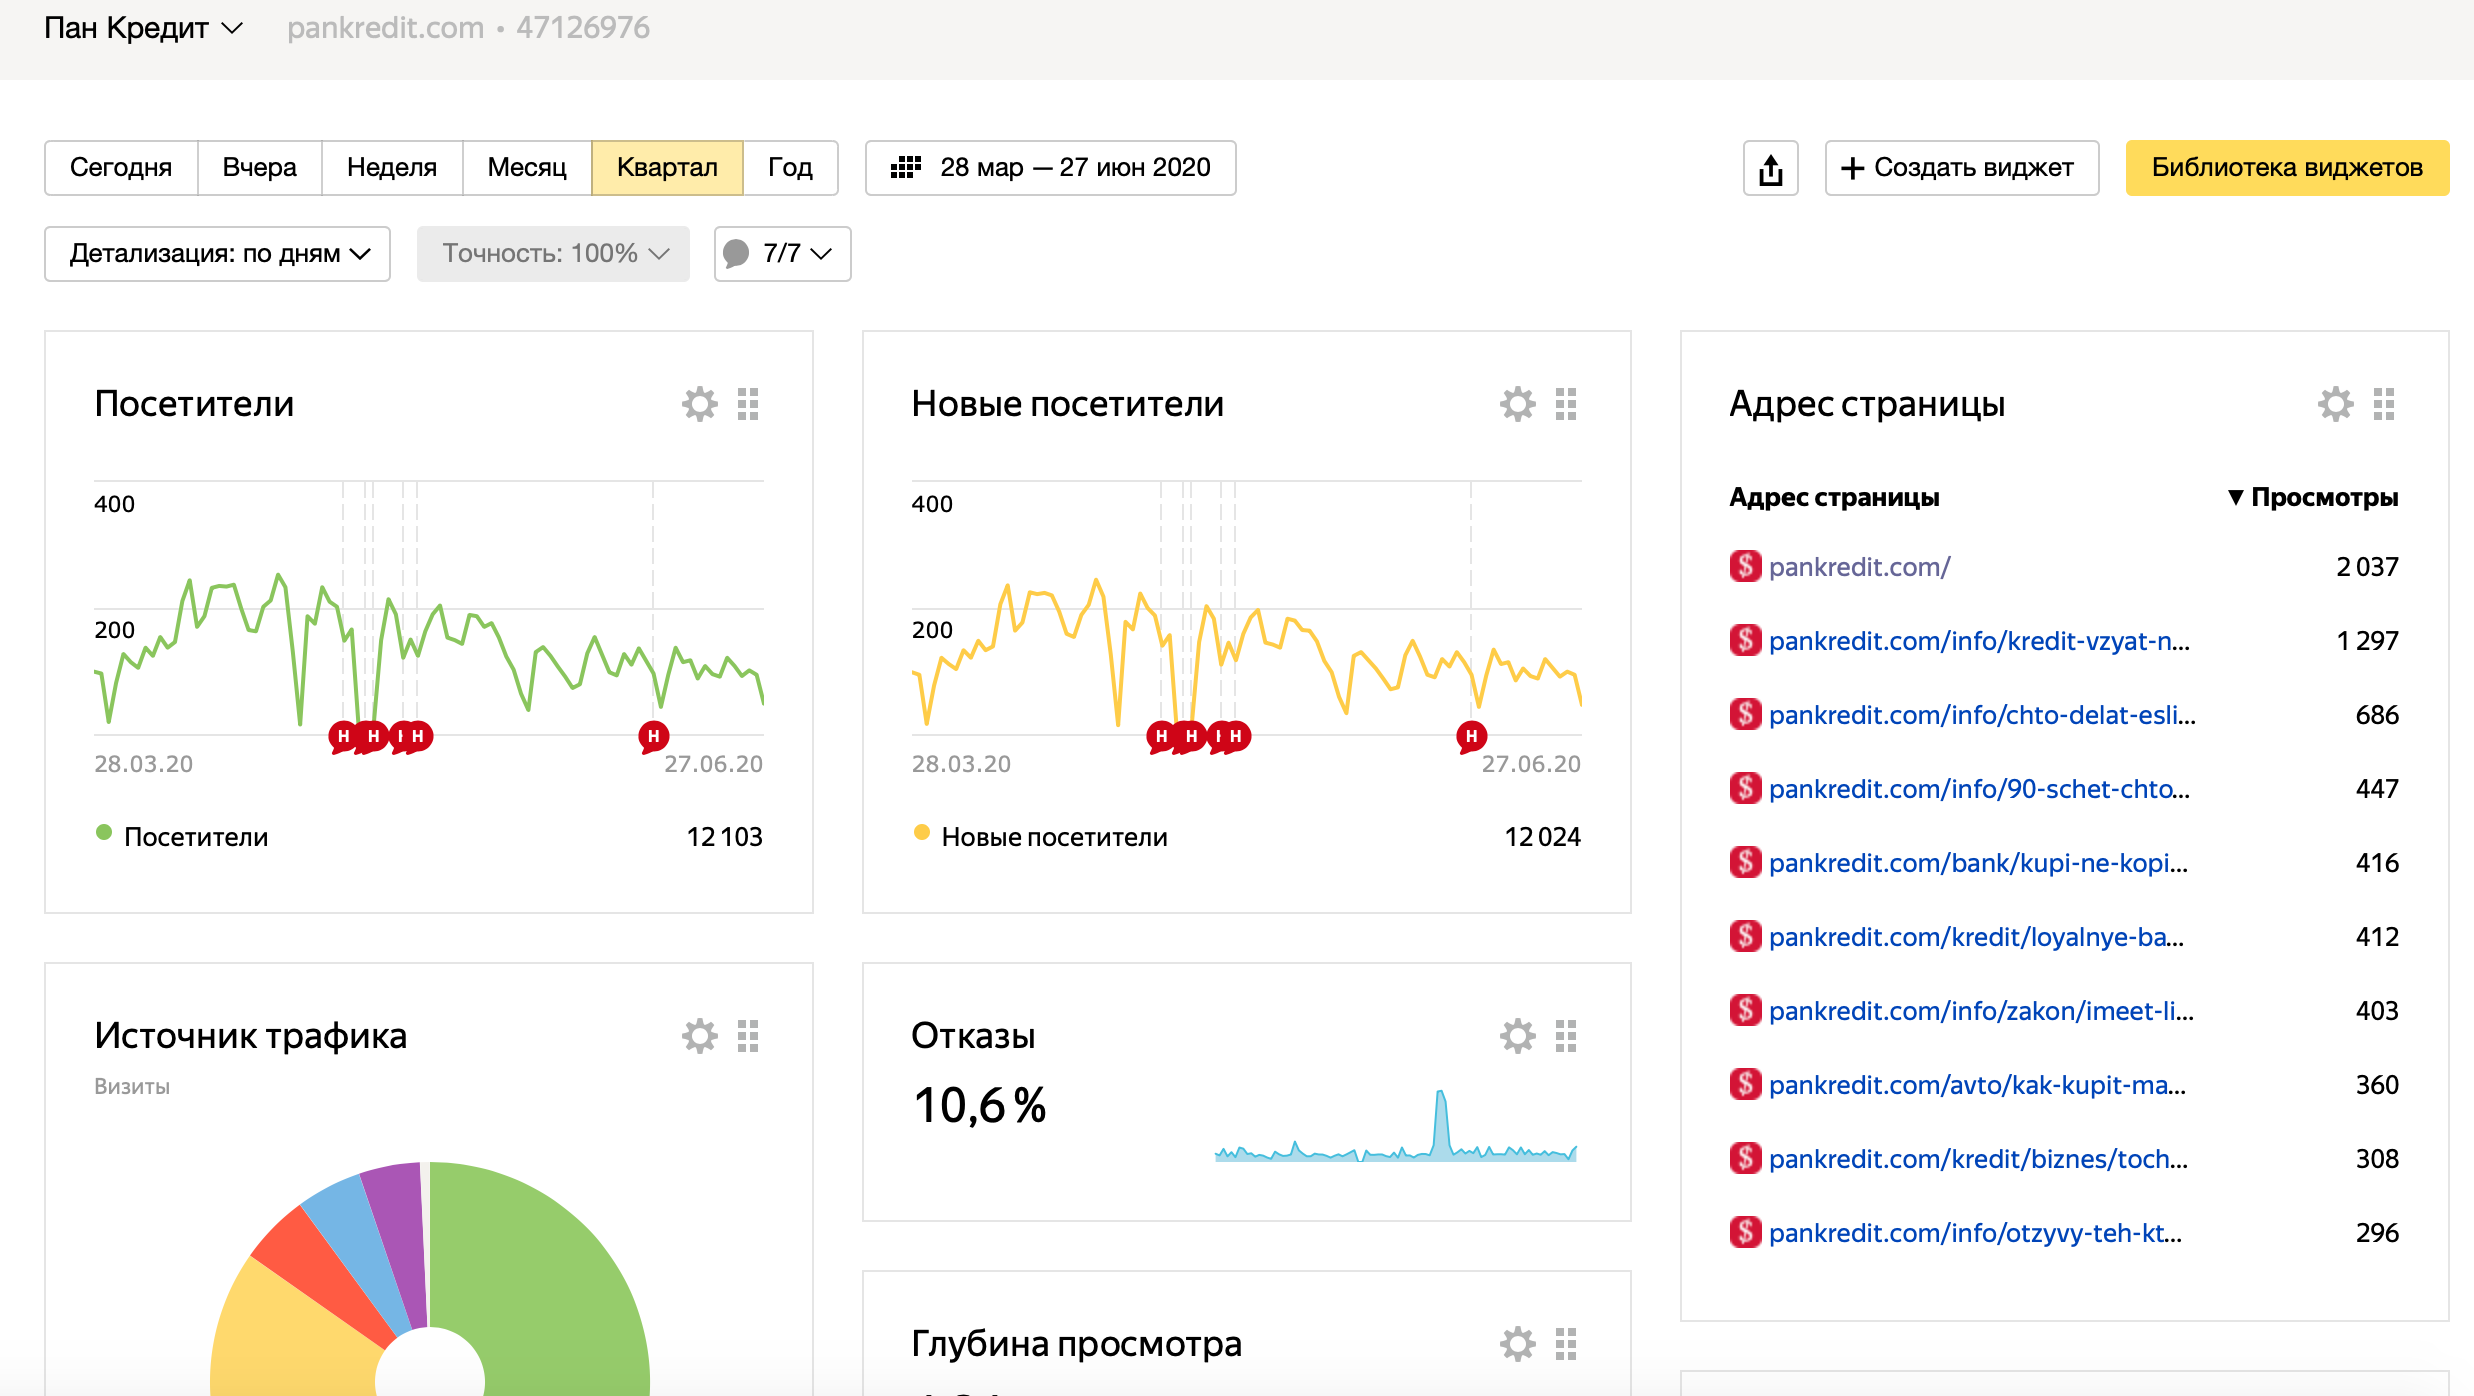Open the 7/7 annotations dropdown
2474x1396 pixels.
782,254
